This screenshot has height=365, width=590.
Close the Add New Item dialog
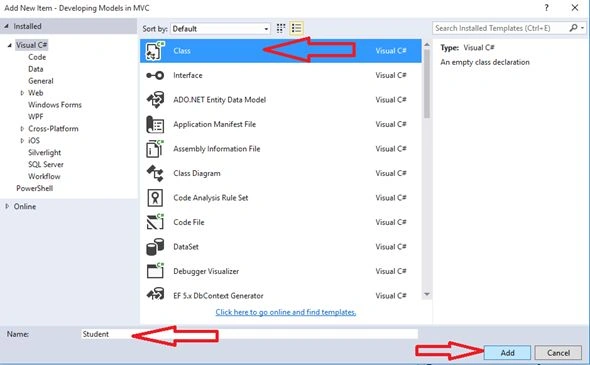click(575, 8)
